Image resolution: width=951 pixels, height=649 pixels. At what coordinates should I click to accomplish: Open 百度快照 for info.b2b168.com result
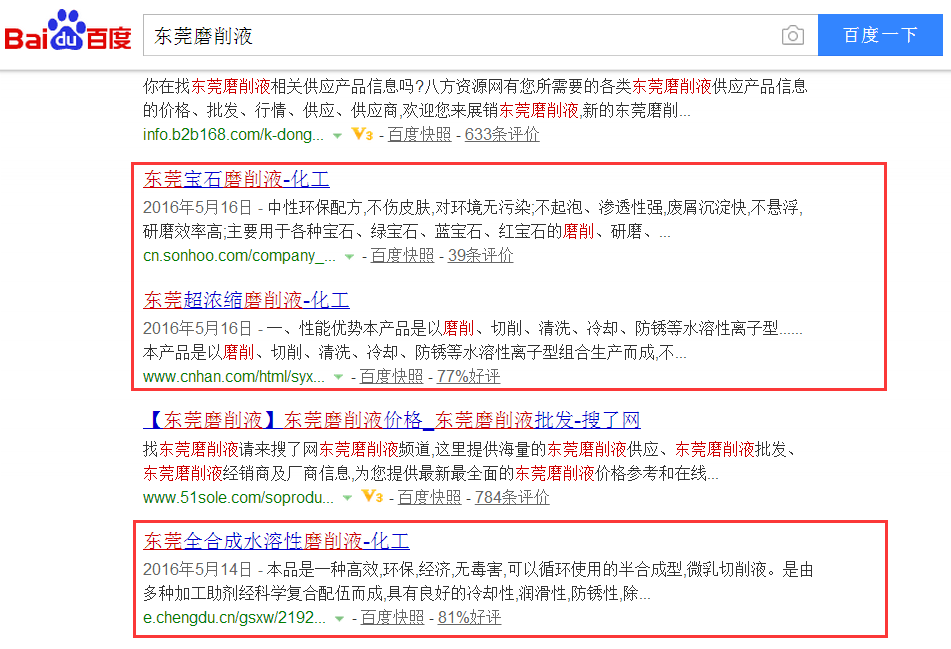[419, 135]
